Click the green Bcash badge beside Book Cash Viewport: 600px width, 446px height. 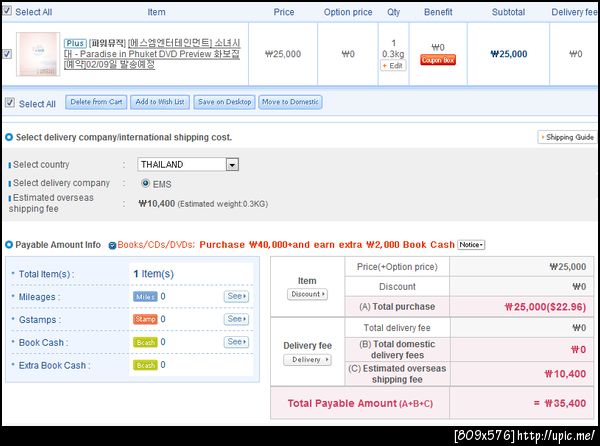pyautogui.click(x=145, y=342)
